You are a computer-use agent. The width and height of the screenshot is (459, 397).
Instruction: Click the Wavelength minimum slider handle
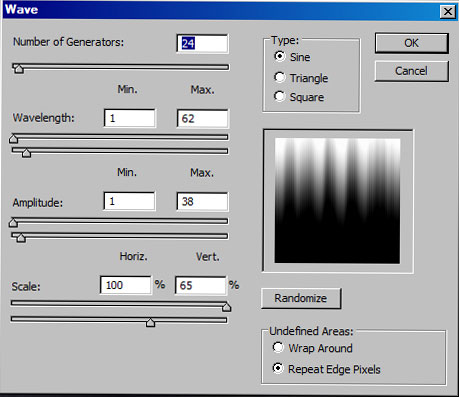pyautogui.click(x=14, y=138)
